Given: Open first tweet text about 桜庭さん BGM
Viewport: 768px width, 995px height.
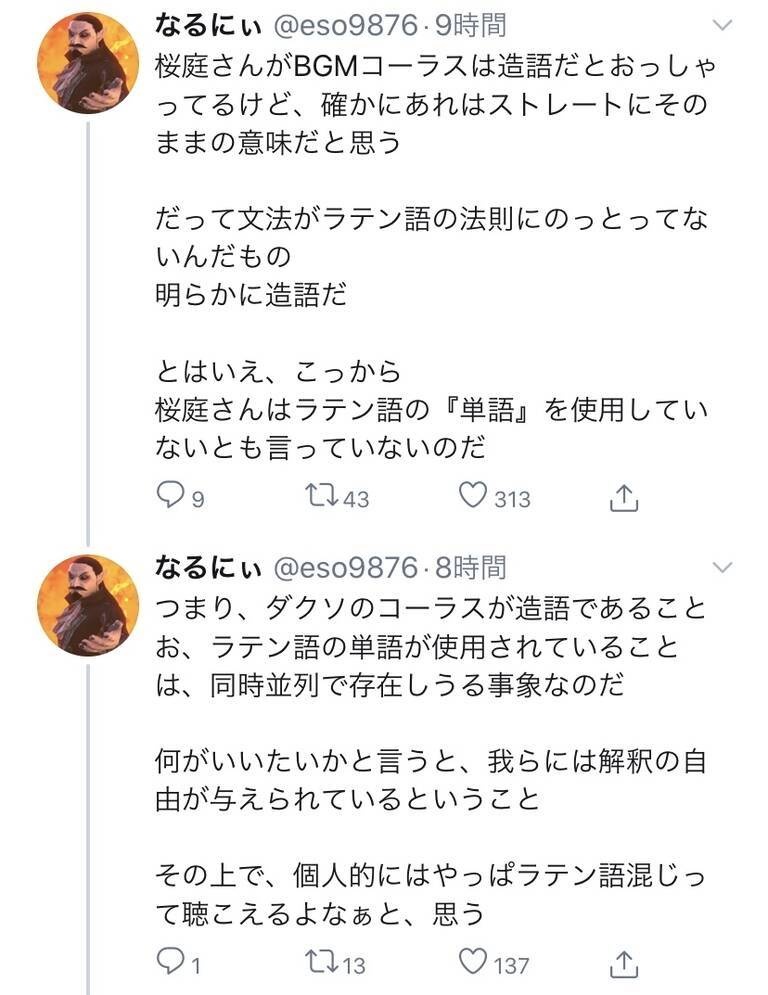Looking at the screenshot, I should click(430, 105).
